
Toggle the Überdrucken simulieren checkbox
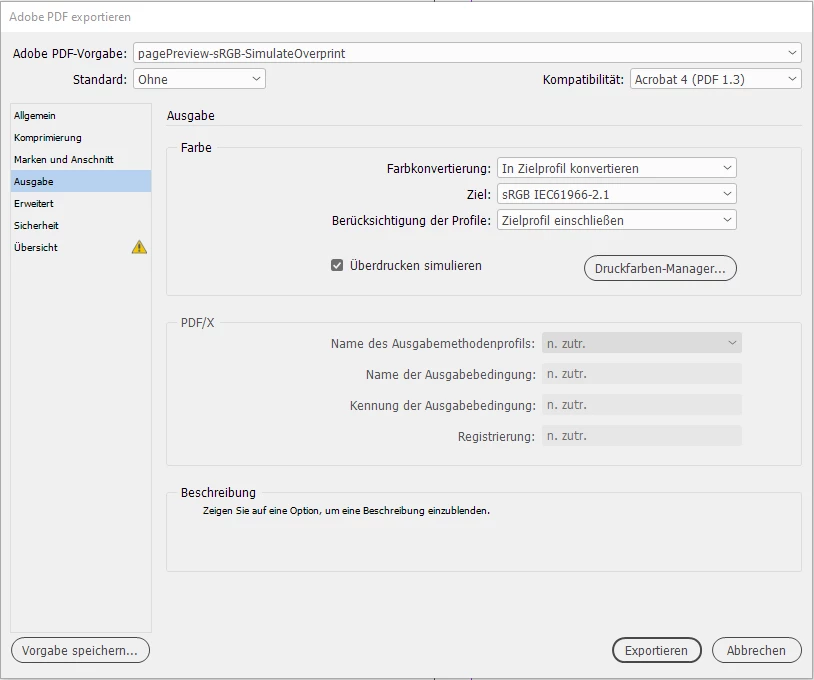pos(337,266)
